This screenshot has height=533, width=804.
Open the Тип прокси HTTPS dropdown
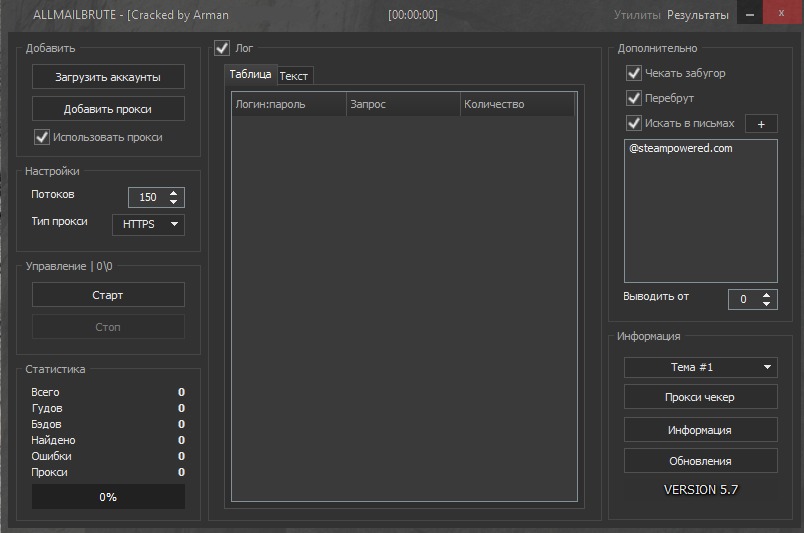pyautogui.click(x=148, y=224)
